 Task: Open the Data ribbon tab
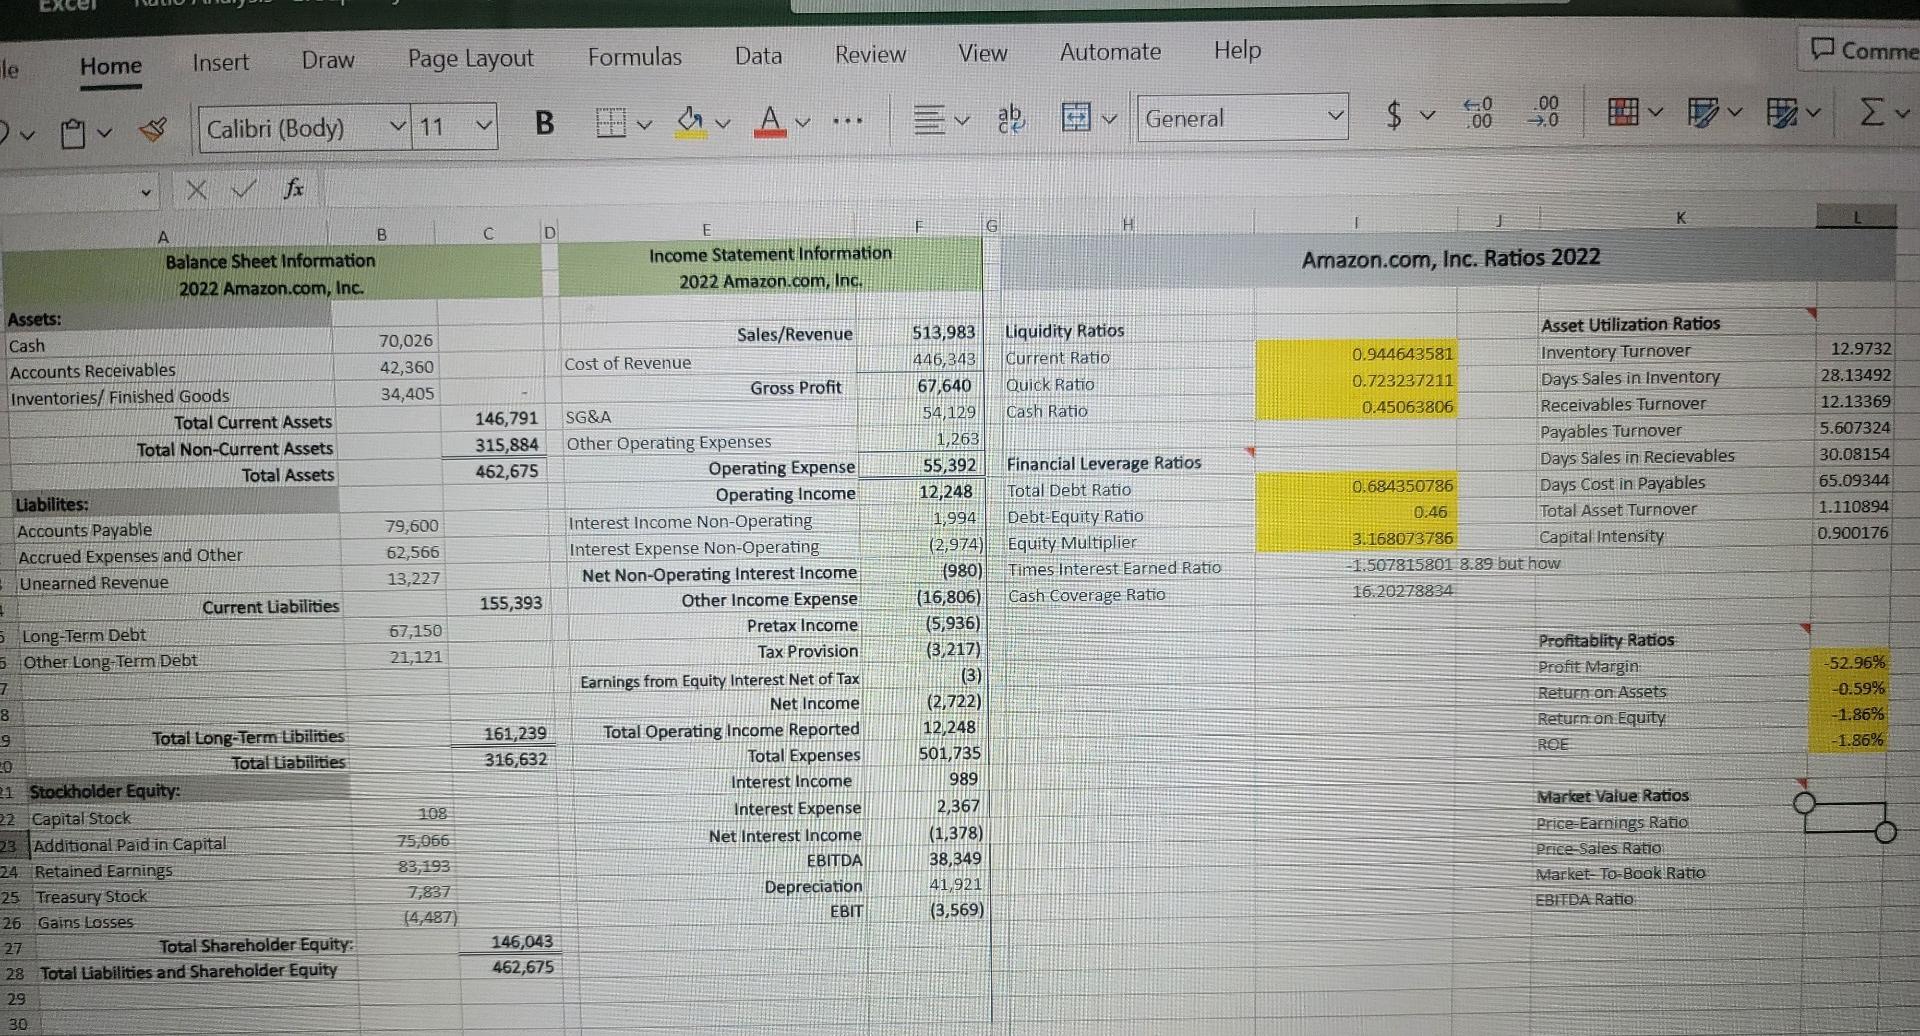point(757,55)
